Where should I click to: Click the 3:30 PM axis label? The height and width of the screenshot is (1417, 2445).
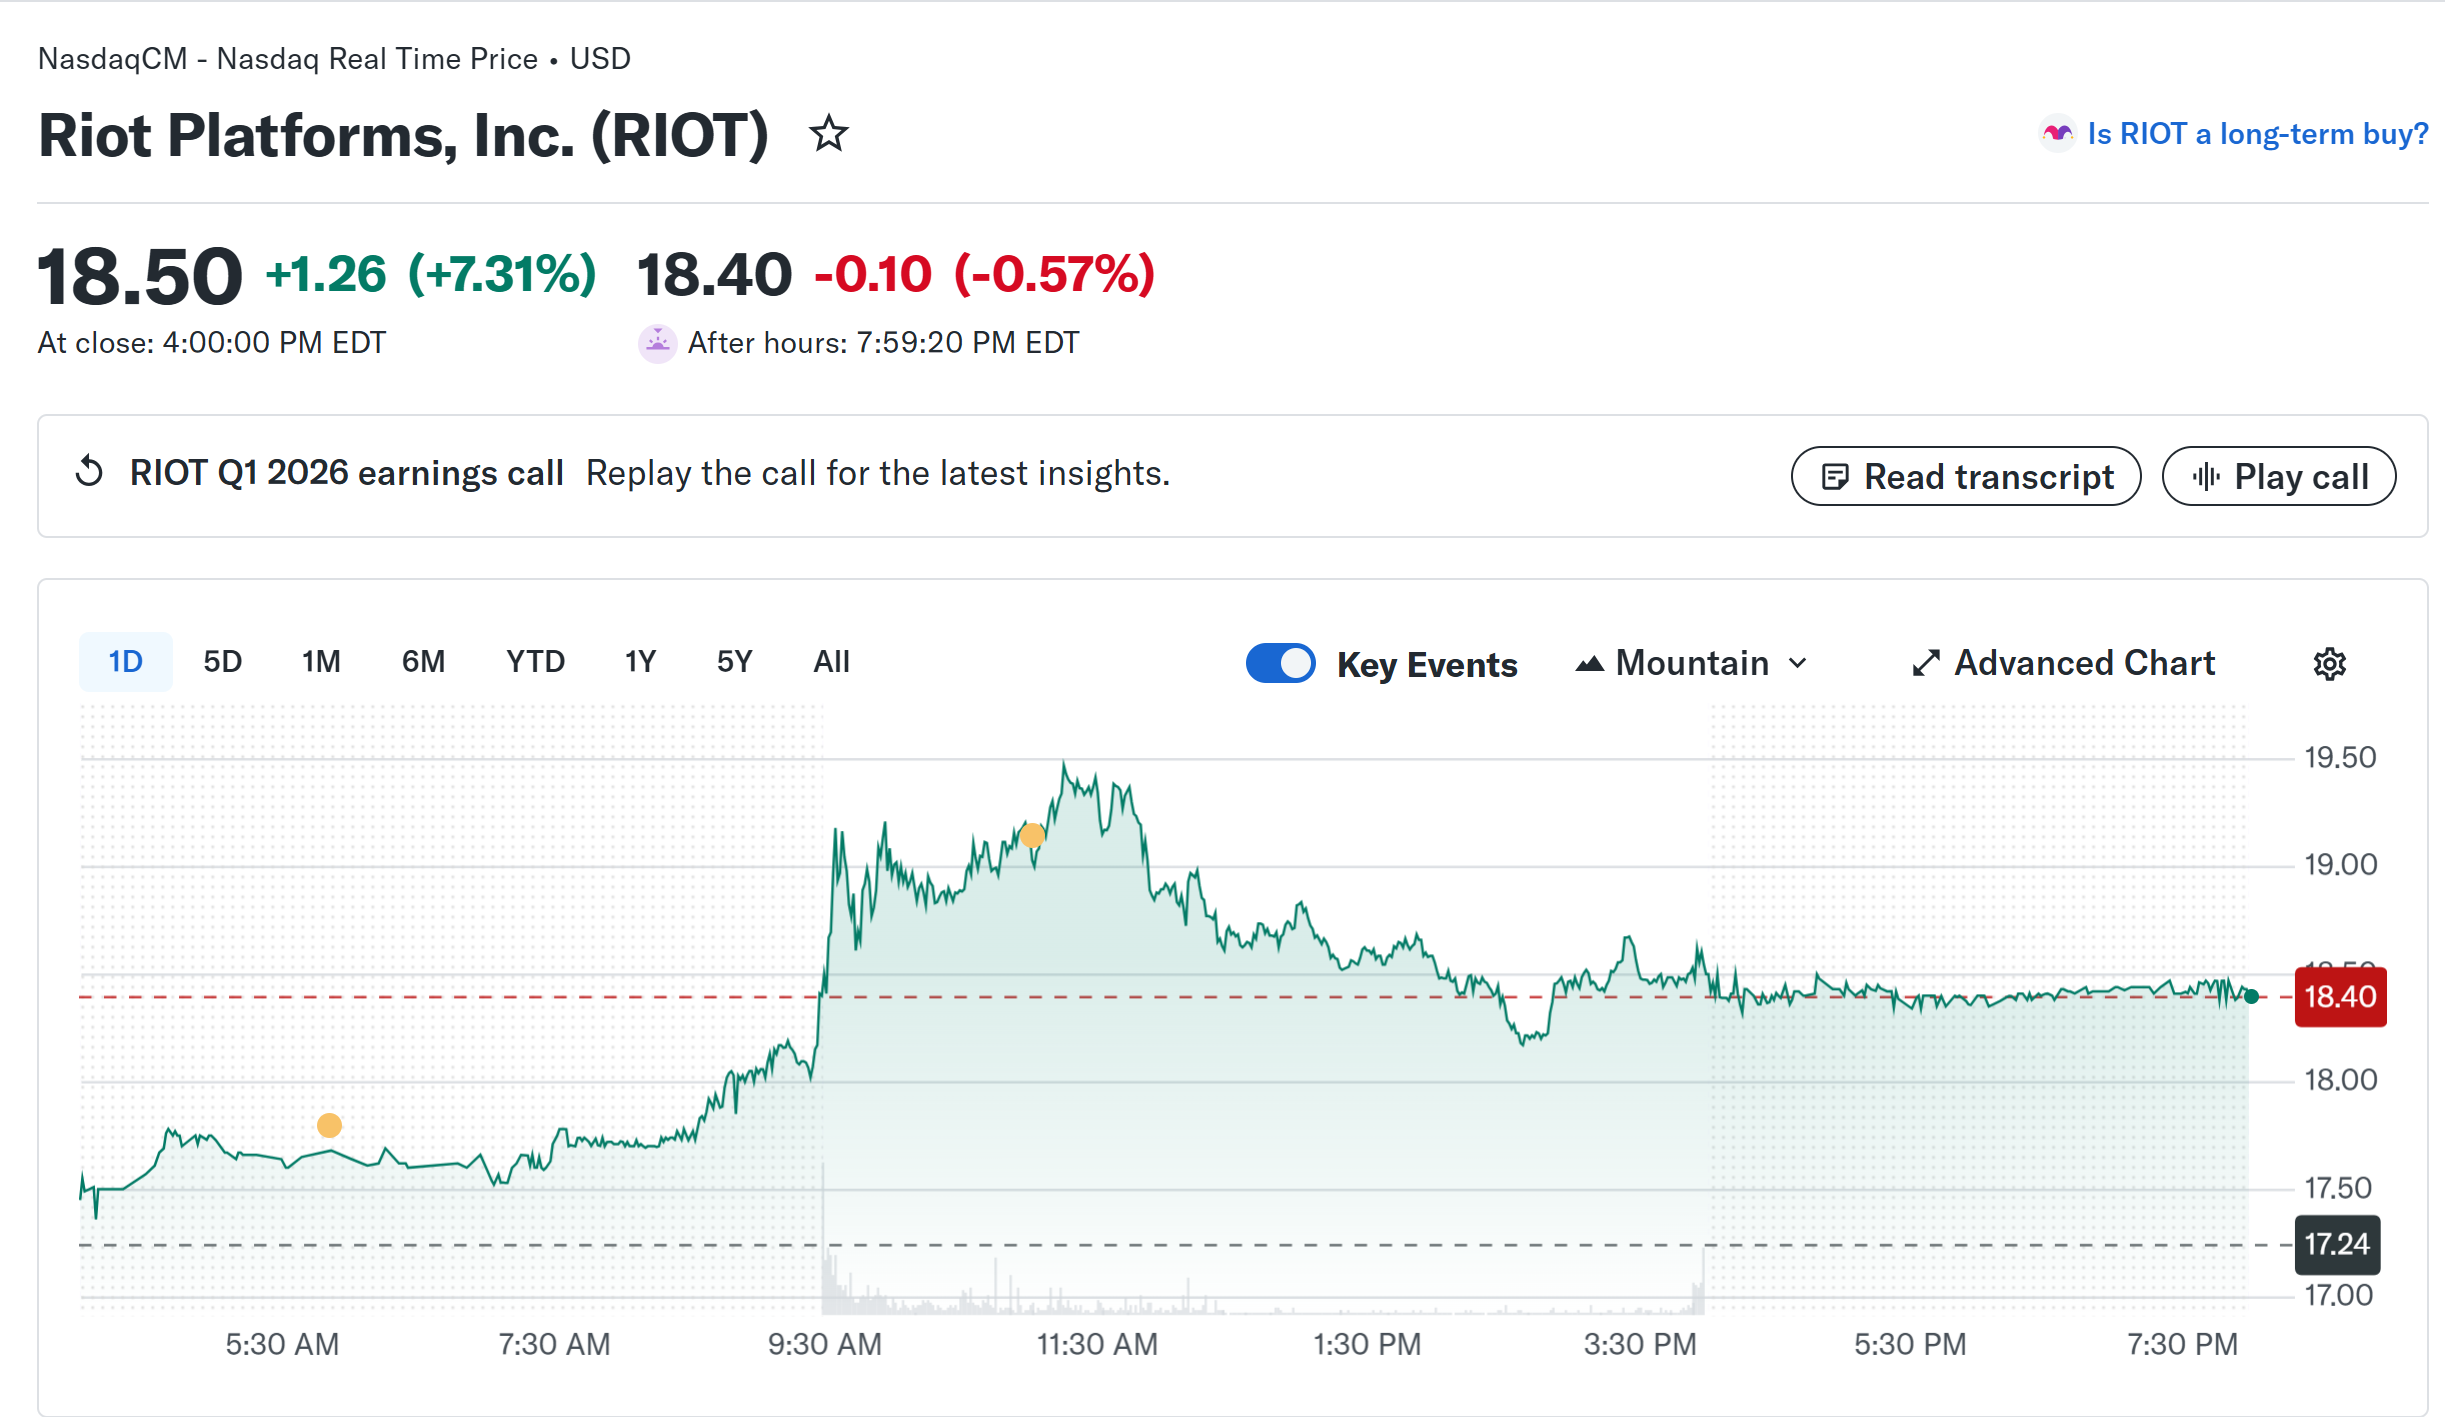pyautogui.click(x=1640, y=1344)
